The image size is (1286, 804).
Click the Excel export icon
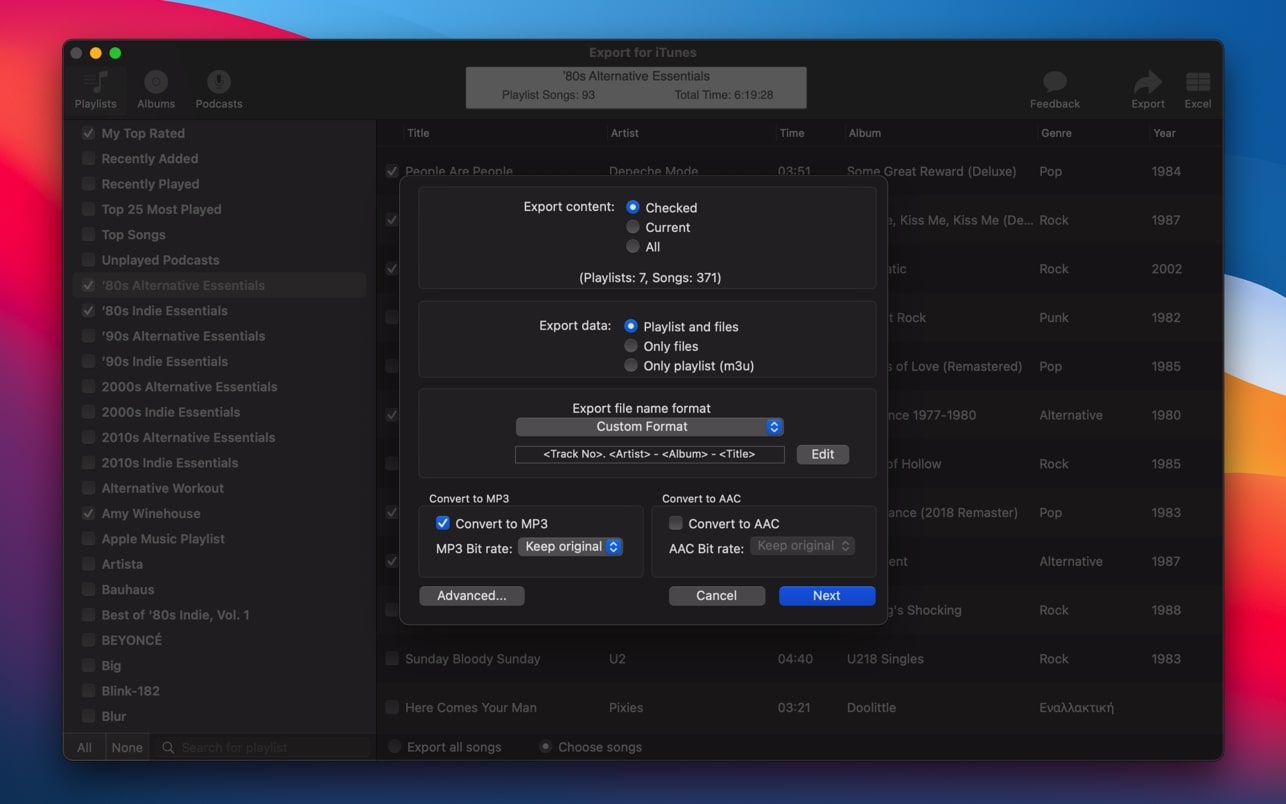[1197, 83]
